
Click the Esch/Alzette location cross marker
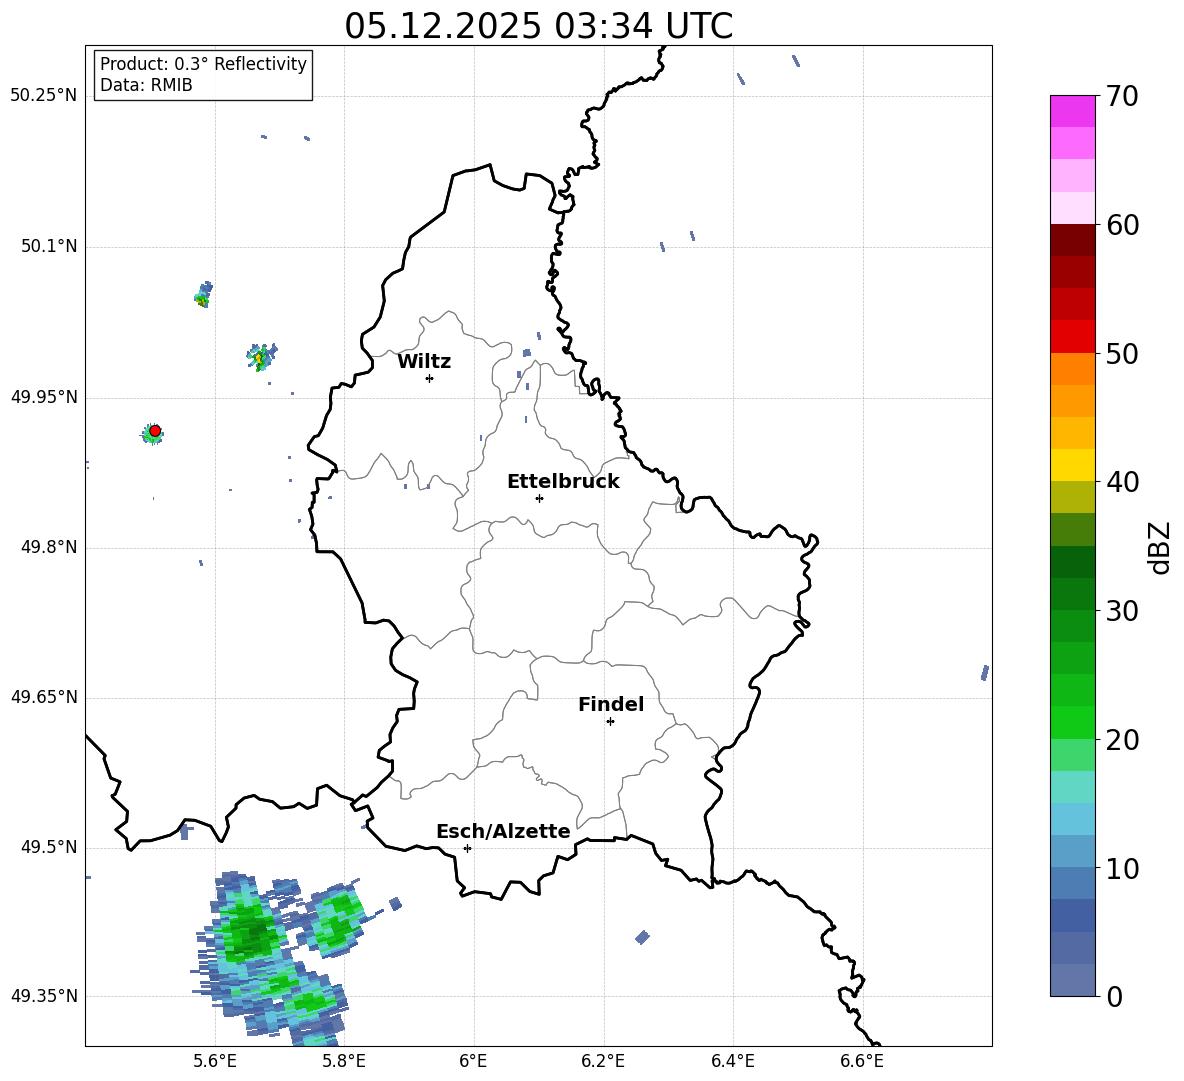coord(467,848)
